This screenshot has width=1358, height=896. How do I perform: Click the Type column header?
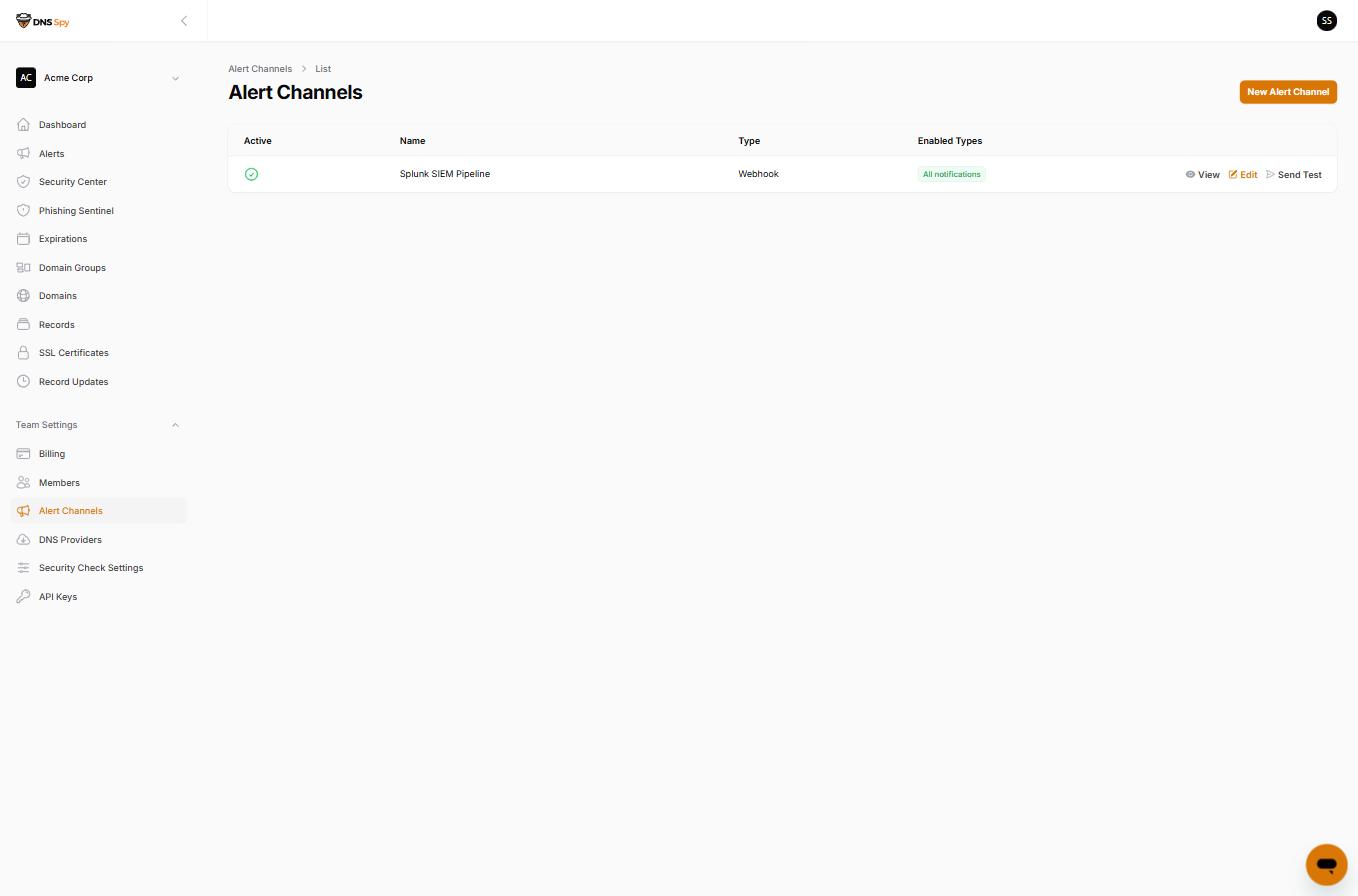749,141
